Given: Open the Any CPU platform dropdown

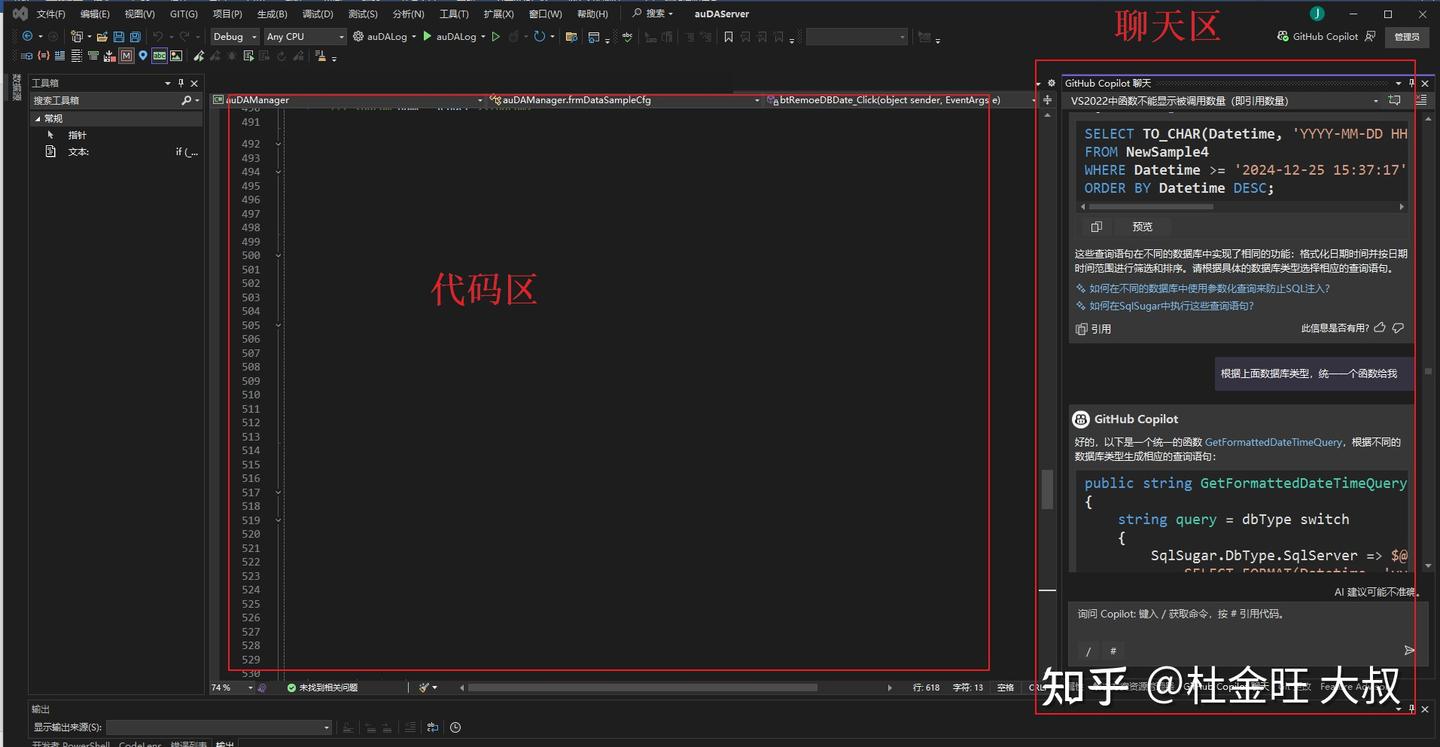Looking at the screenshot, I should pyautogui.click(x=305, y=36).
